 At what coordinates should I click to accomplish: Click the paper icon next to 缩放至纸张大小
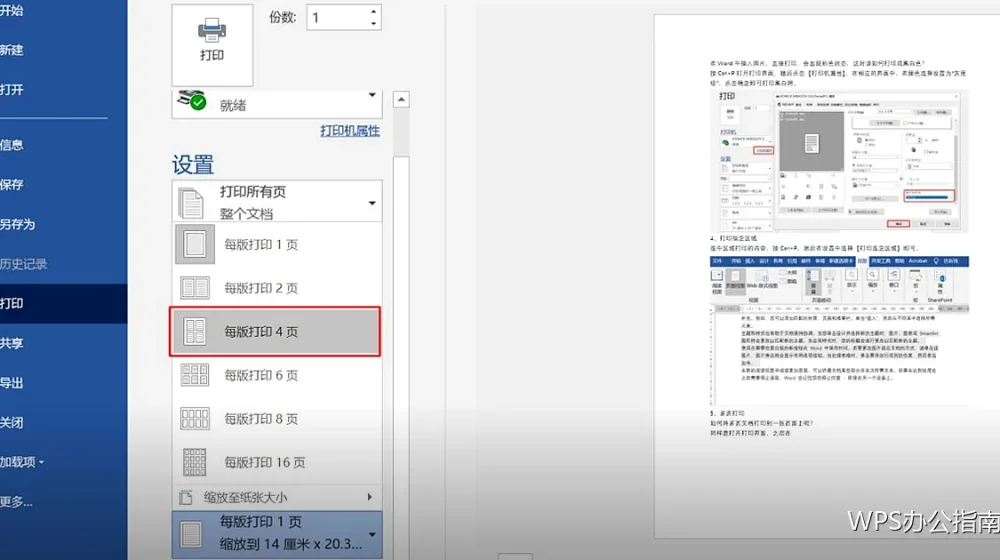coord(186,497)
